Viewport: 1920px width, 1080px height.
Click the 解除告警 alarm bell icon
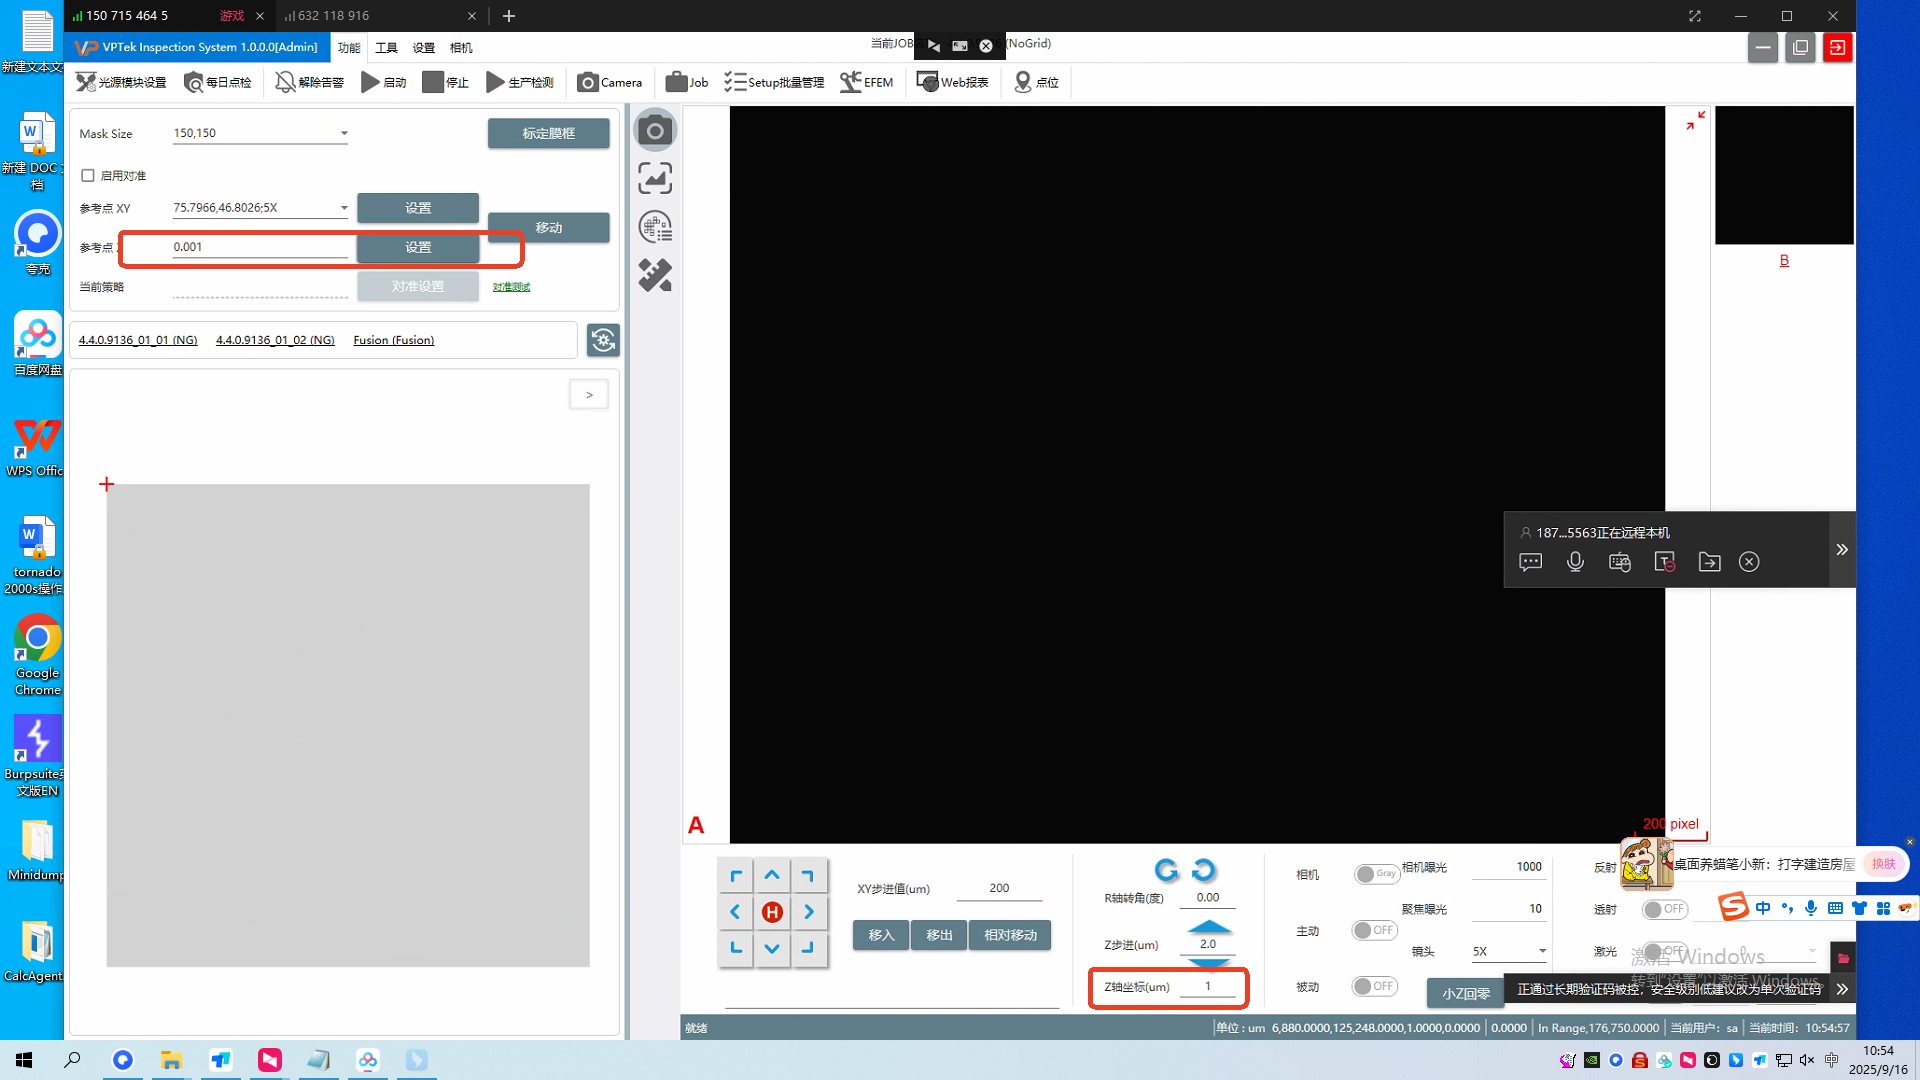click(285, 82)
